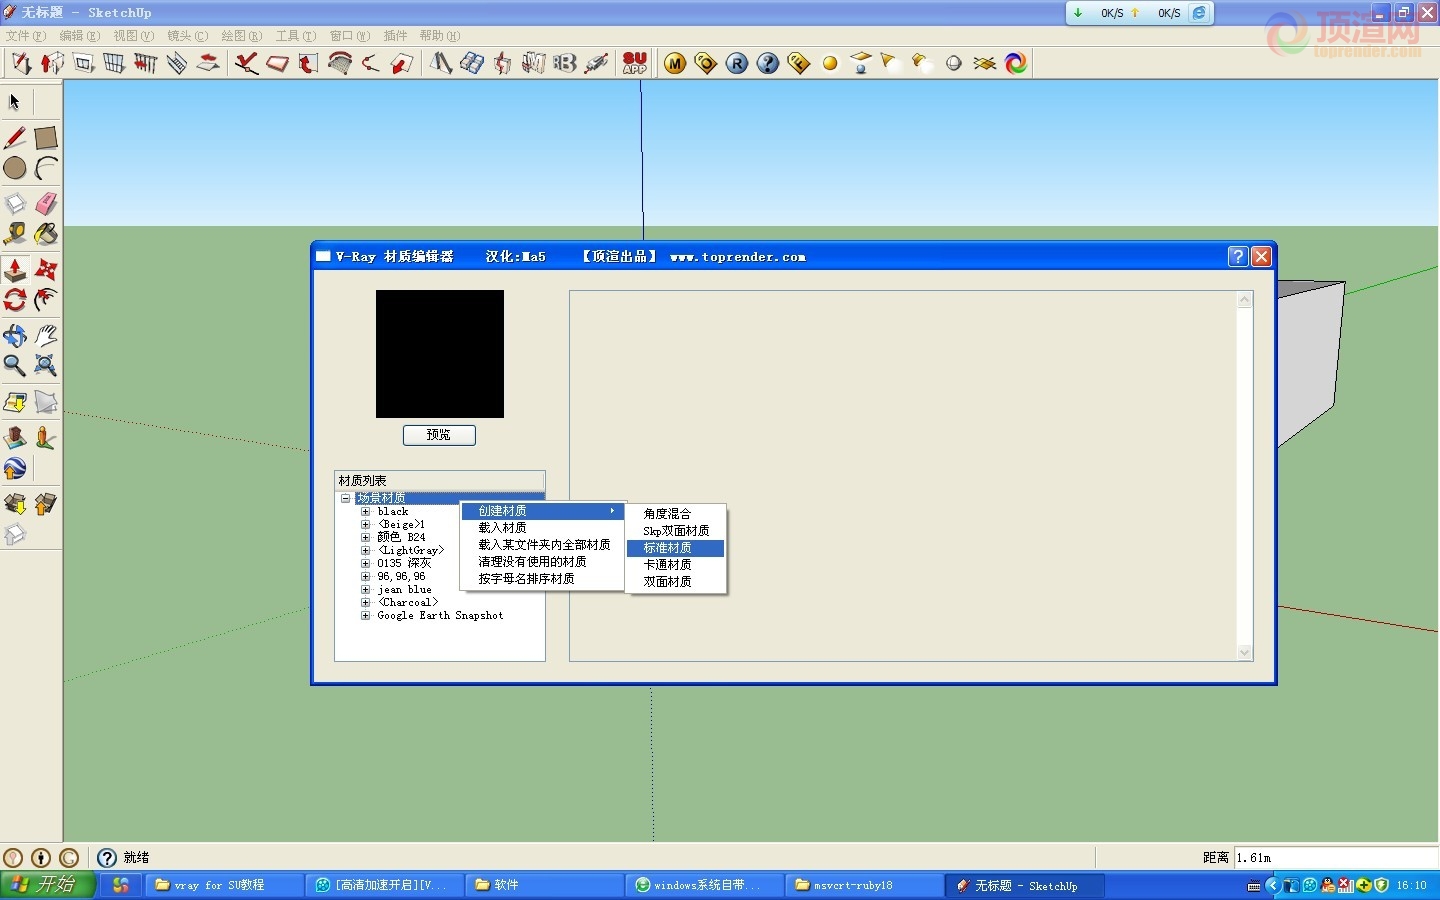The image size is (1440, 900).
Task: Click the colorful swirl toolbar icon
Action: point(1016,64)
